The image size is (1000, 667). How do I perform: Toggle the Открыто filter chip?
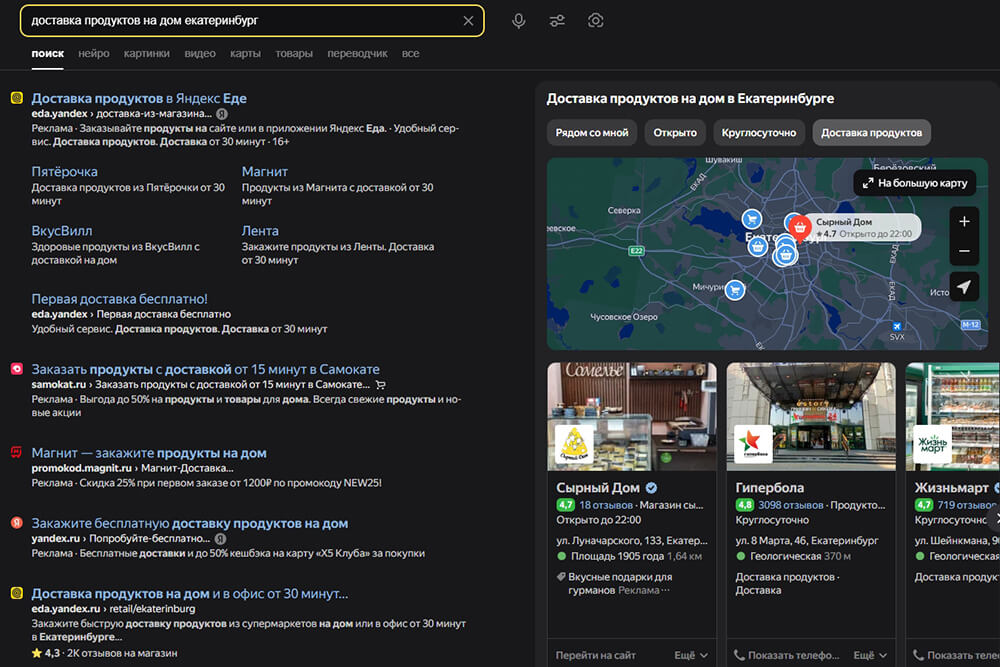675,133
